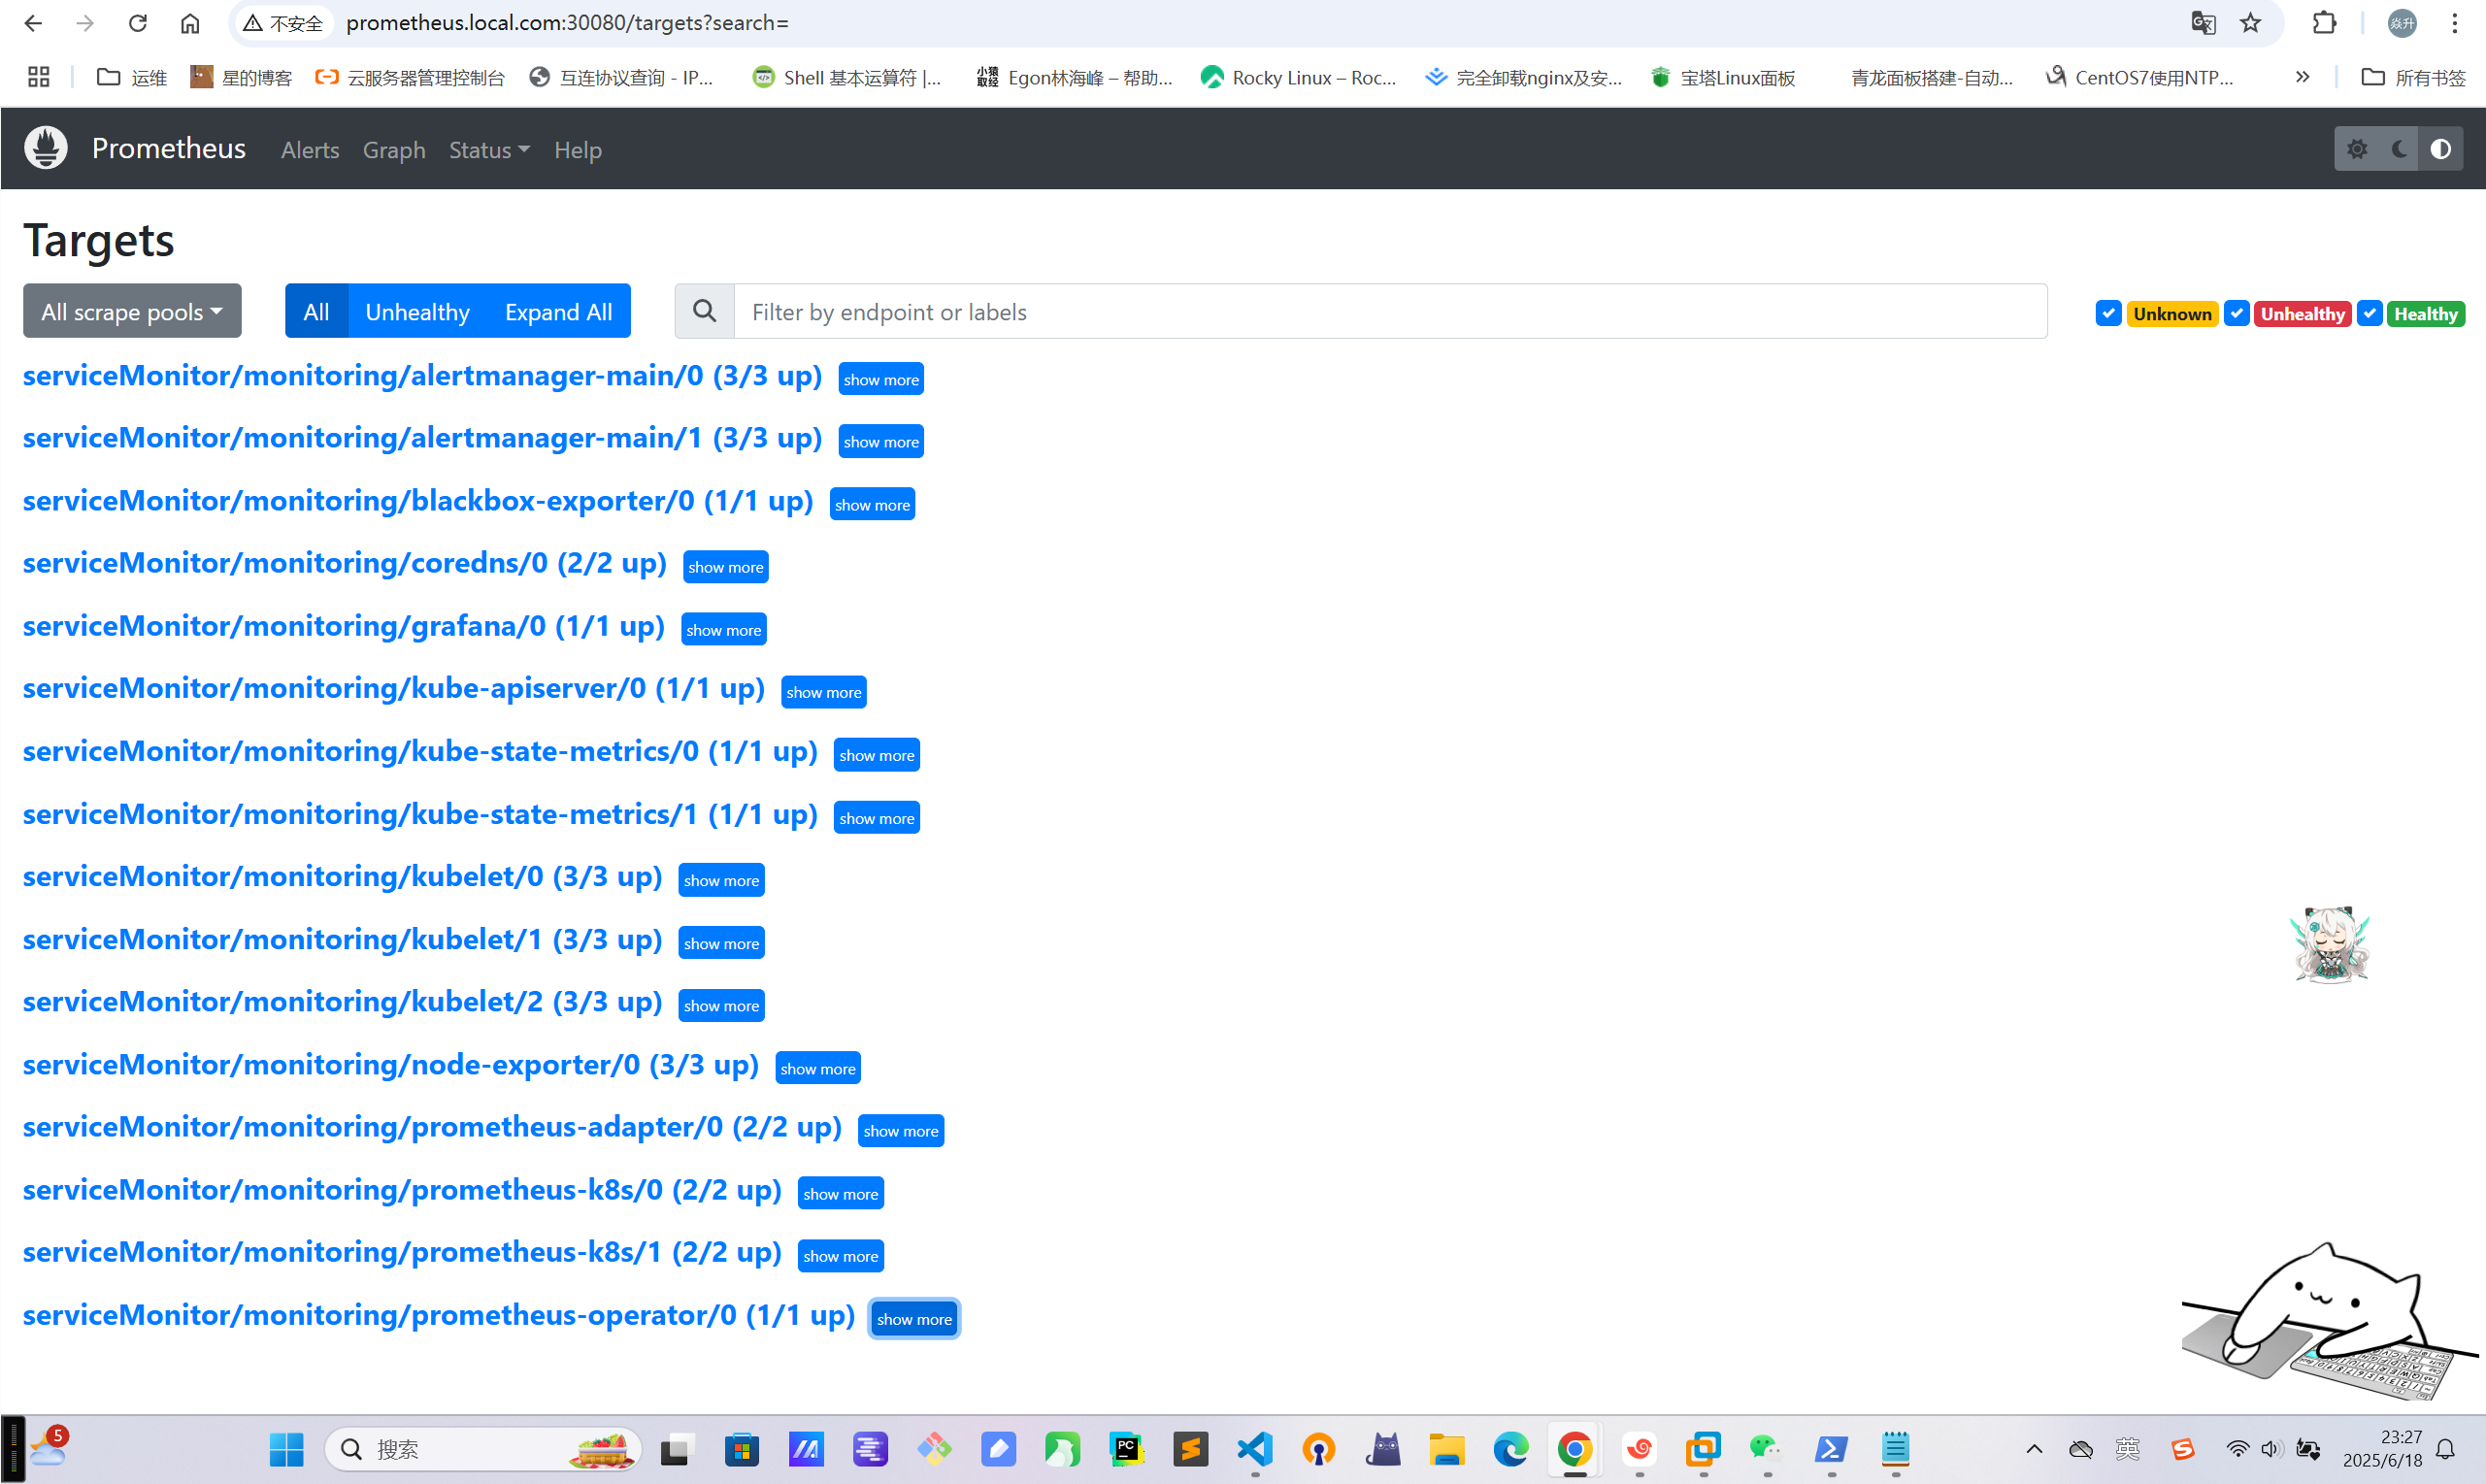Bookmark this page with the star icon
This screenshot has width=2486, height=1484.
click(2250, 22)
